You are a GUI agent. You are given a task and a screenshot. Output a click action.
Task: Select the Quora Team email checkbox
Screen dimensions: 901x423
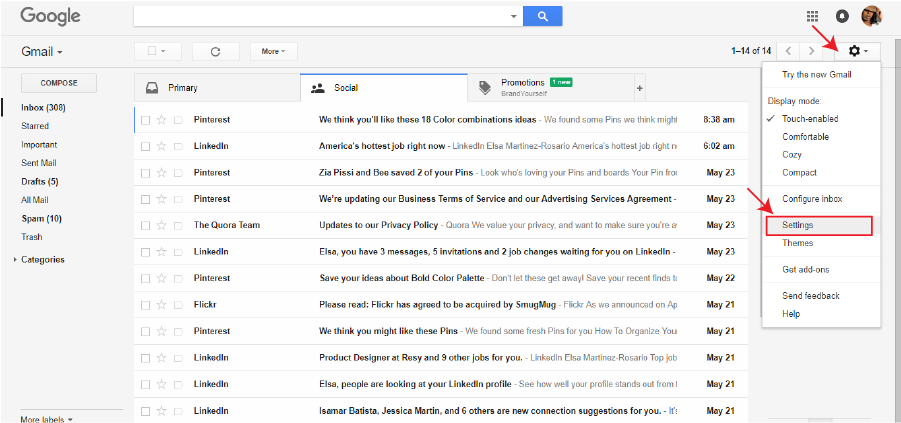(x=145, y=225)
